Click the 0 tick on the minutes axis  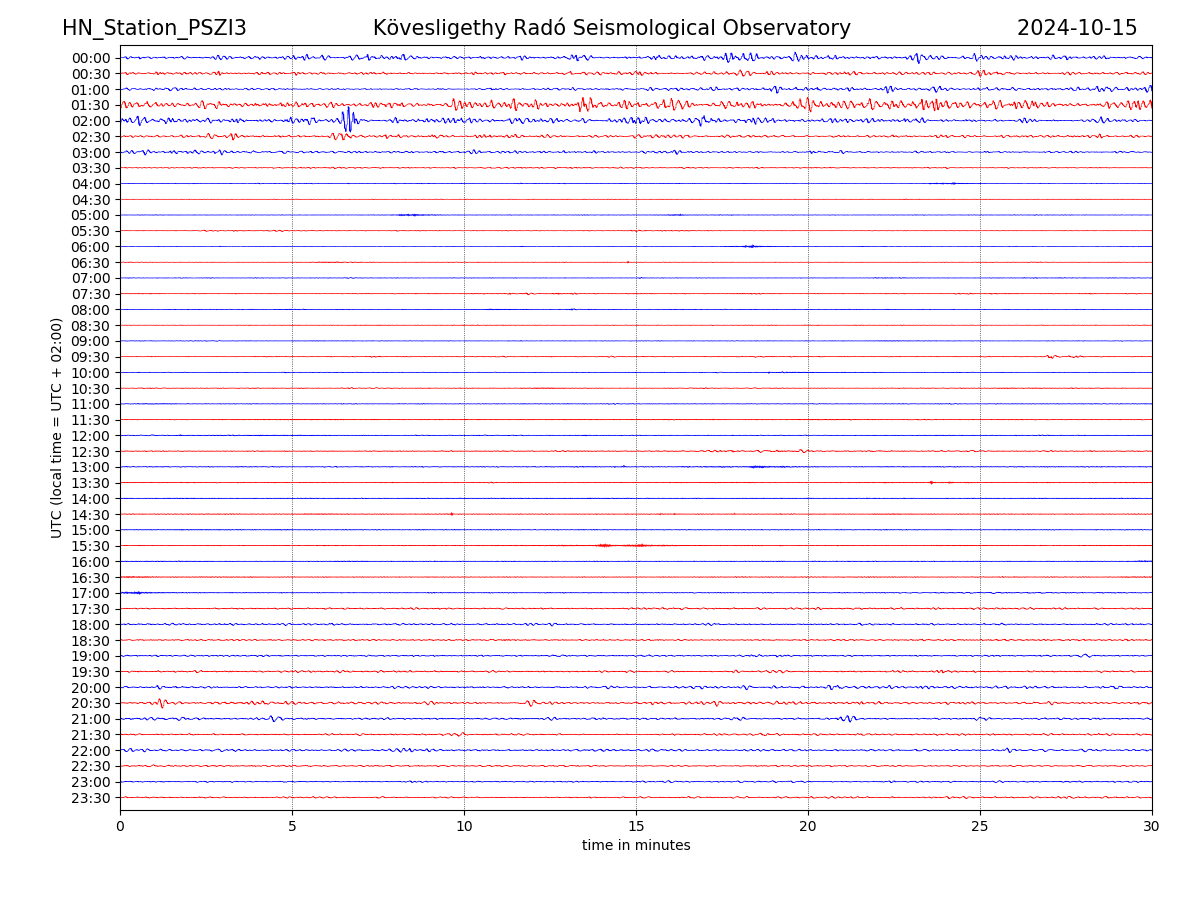tap(120, 827)
